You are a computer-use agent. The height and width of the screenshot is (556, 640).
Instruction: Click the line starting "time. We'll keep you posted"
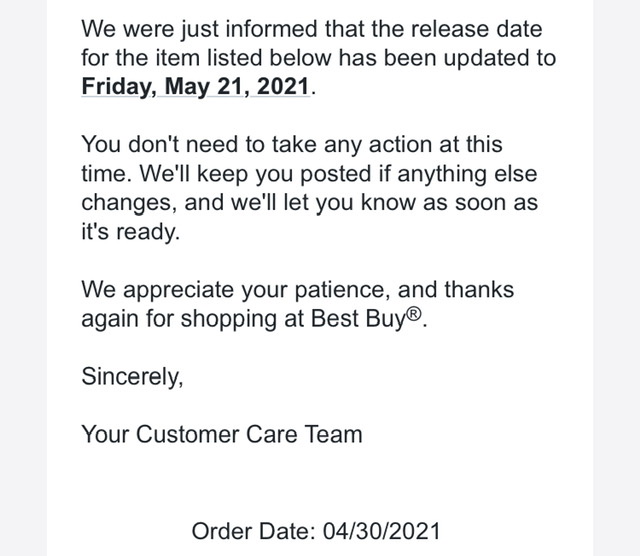(310, 174)
